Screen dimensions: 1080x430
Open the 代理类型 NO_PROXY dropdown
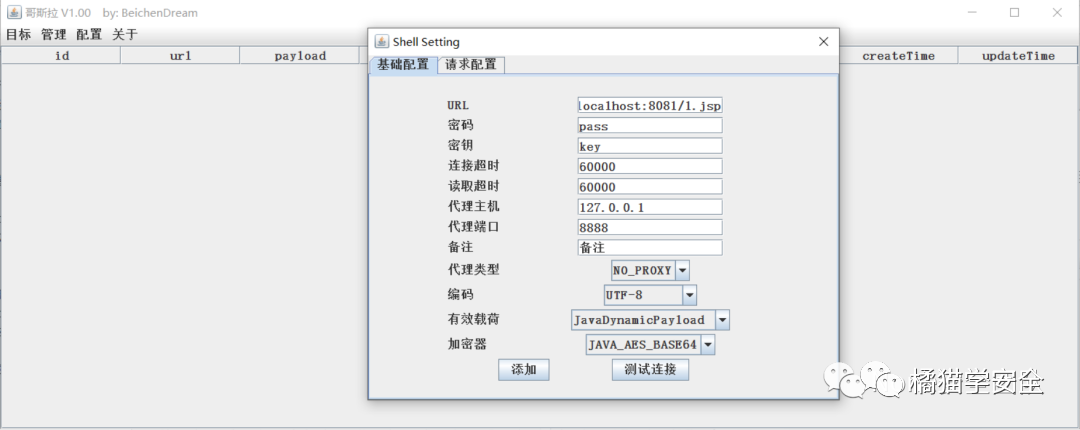click(x=650, y=270)
